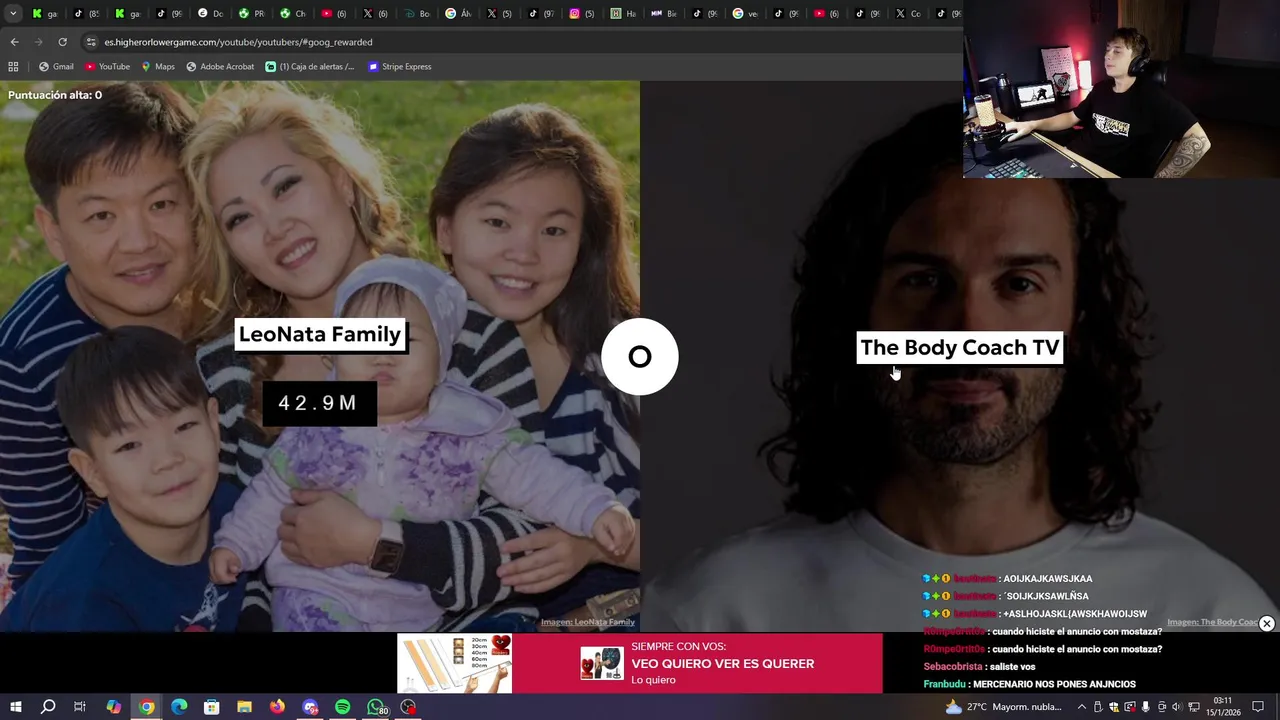The image size is (1280, 720).
Task: Open the Chrome apps grid shortcut
Action: pyautogui.click(x=13, y=67)
